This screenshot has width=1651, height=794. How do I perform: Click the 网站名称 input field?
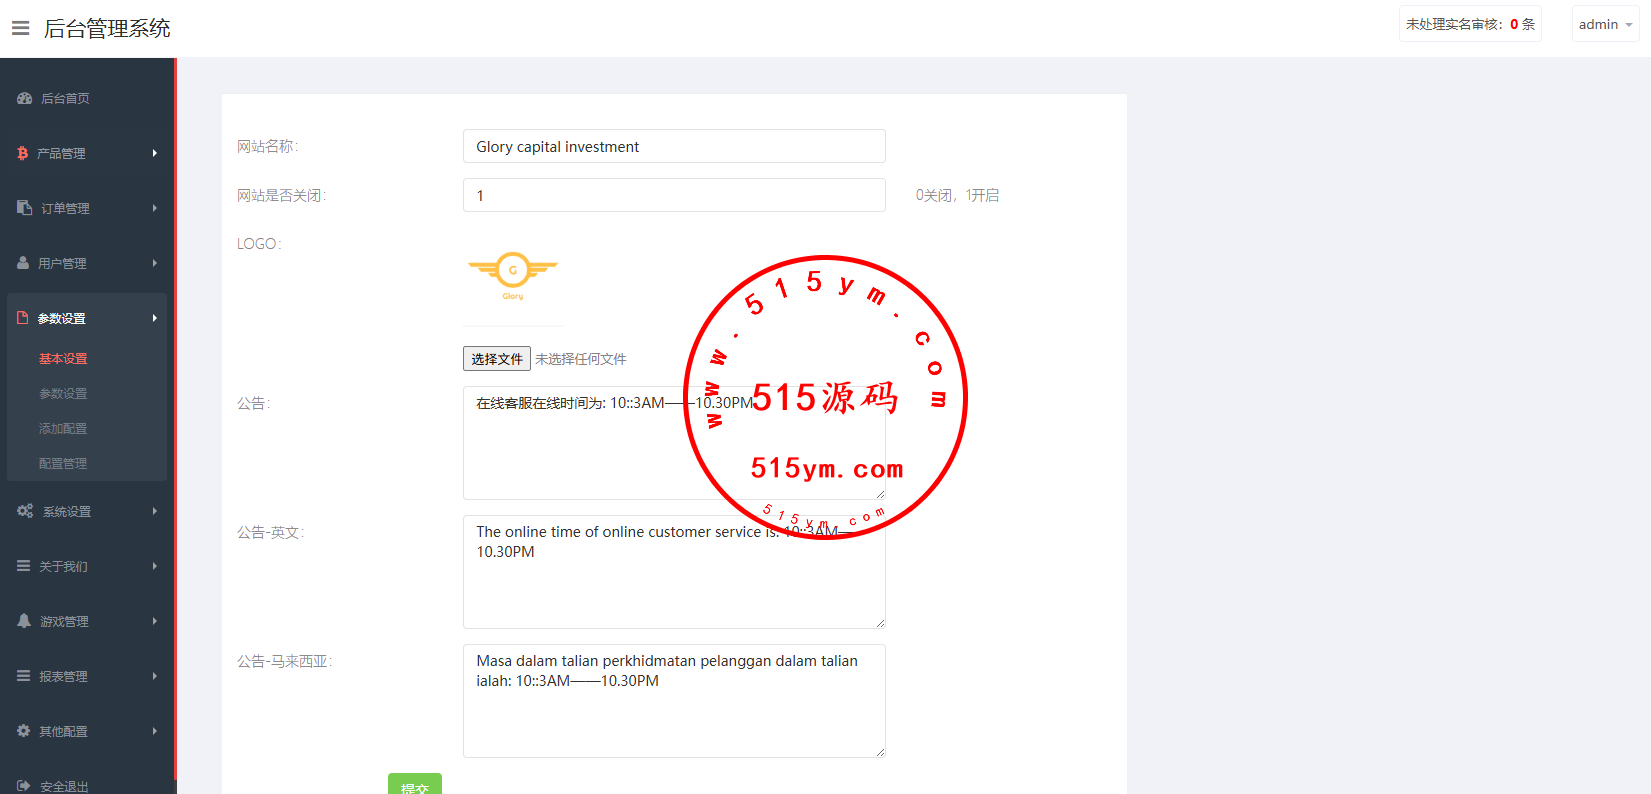[x=674, y=146]
